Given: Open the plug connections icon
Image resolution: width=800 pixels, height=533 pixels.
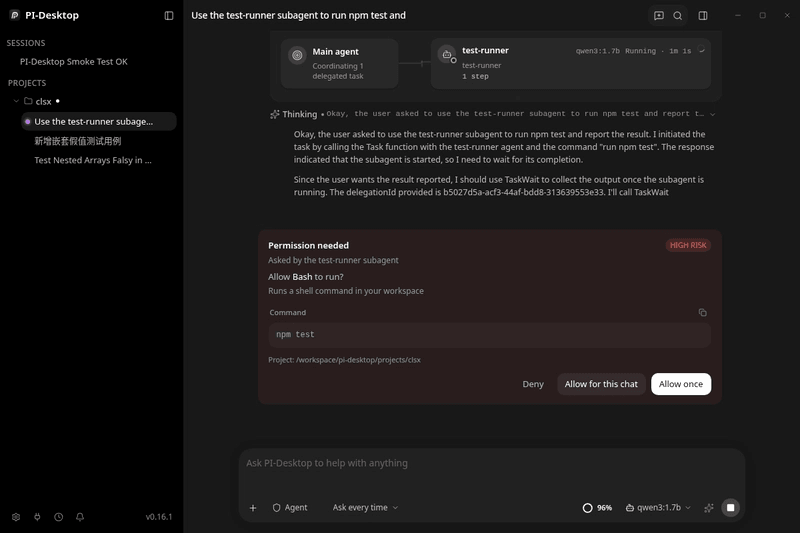Looking at the screenshot, I should [37, 517].
